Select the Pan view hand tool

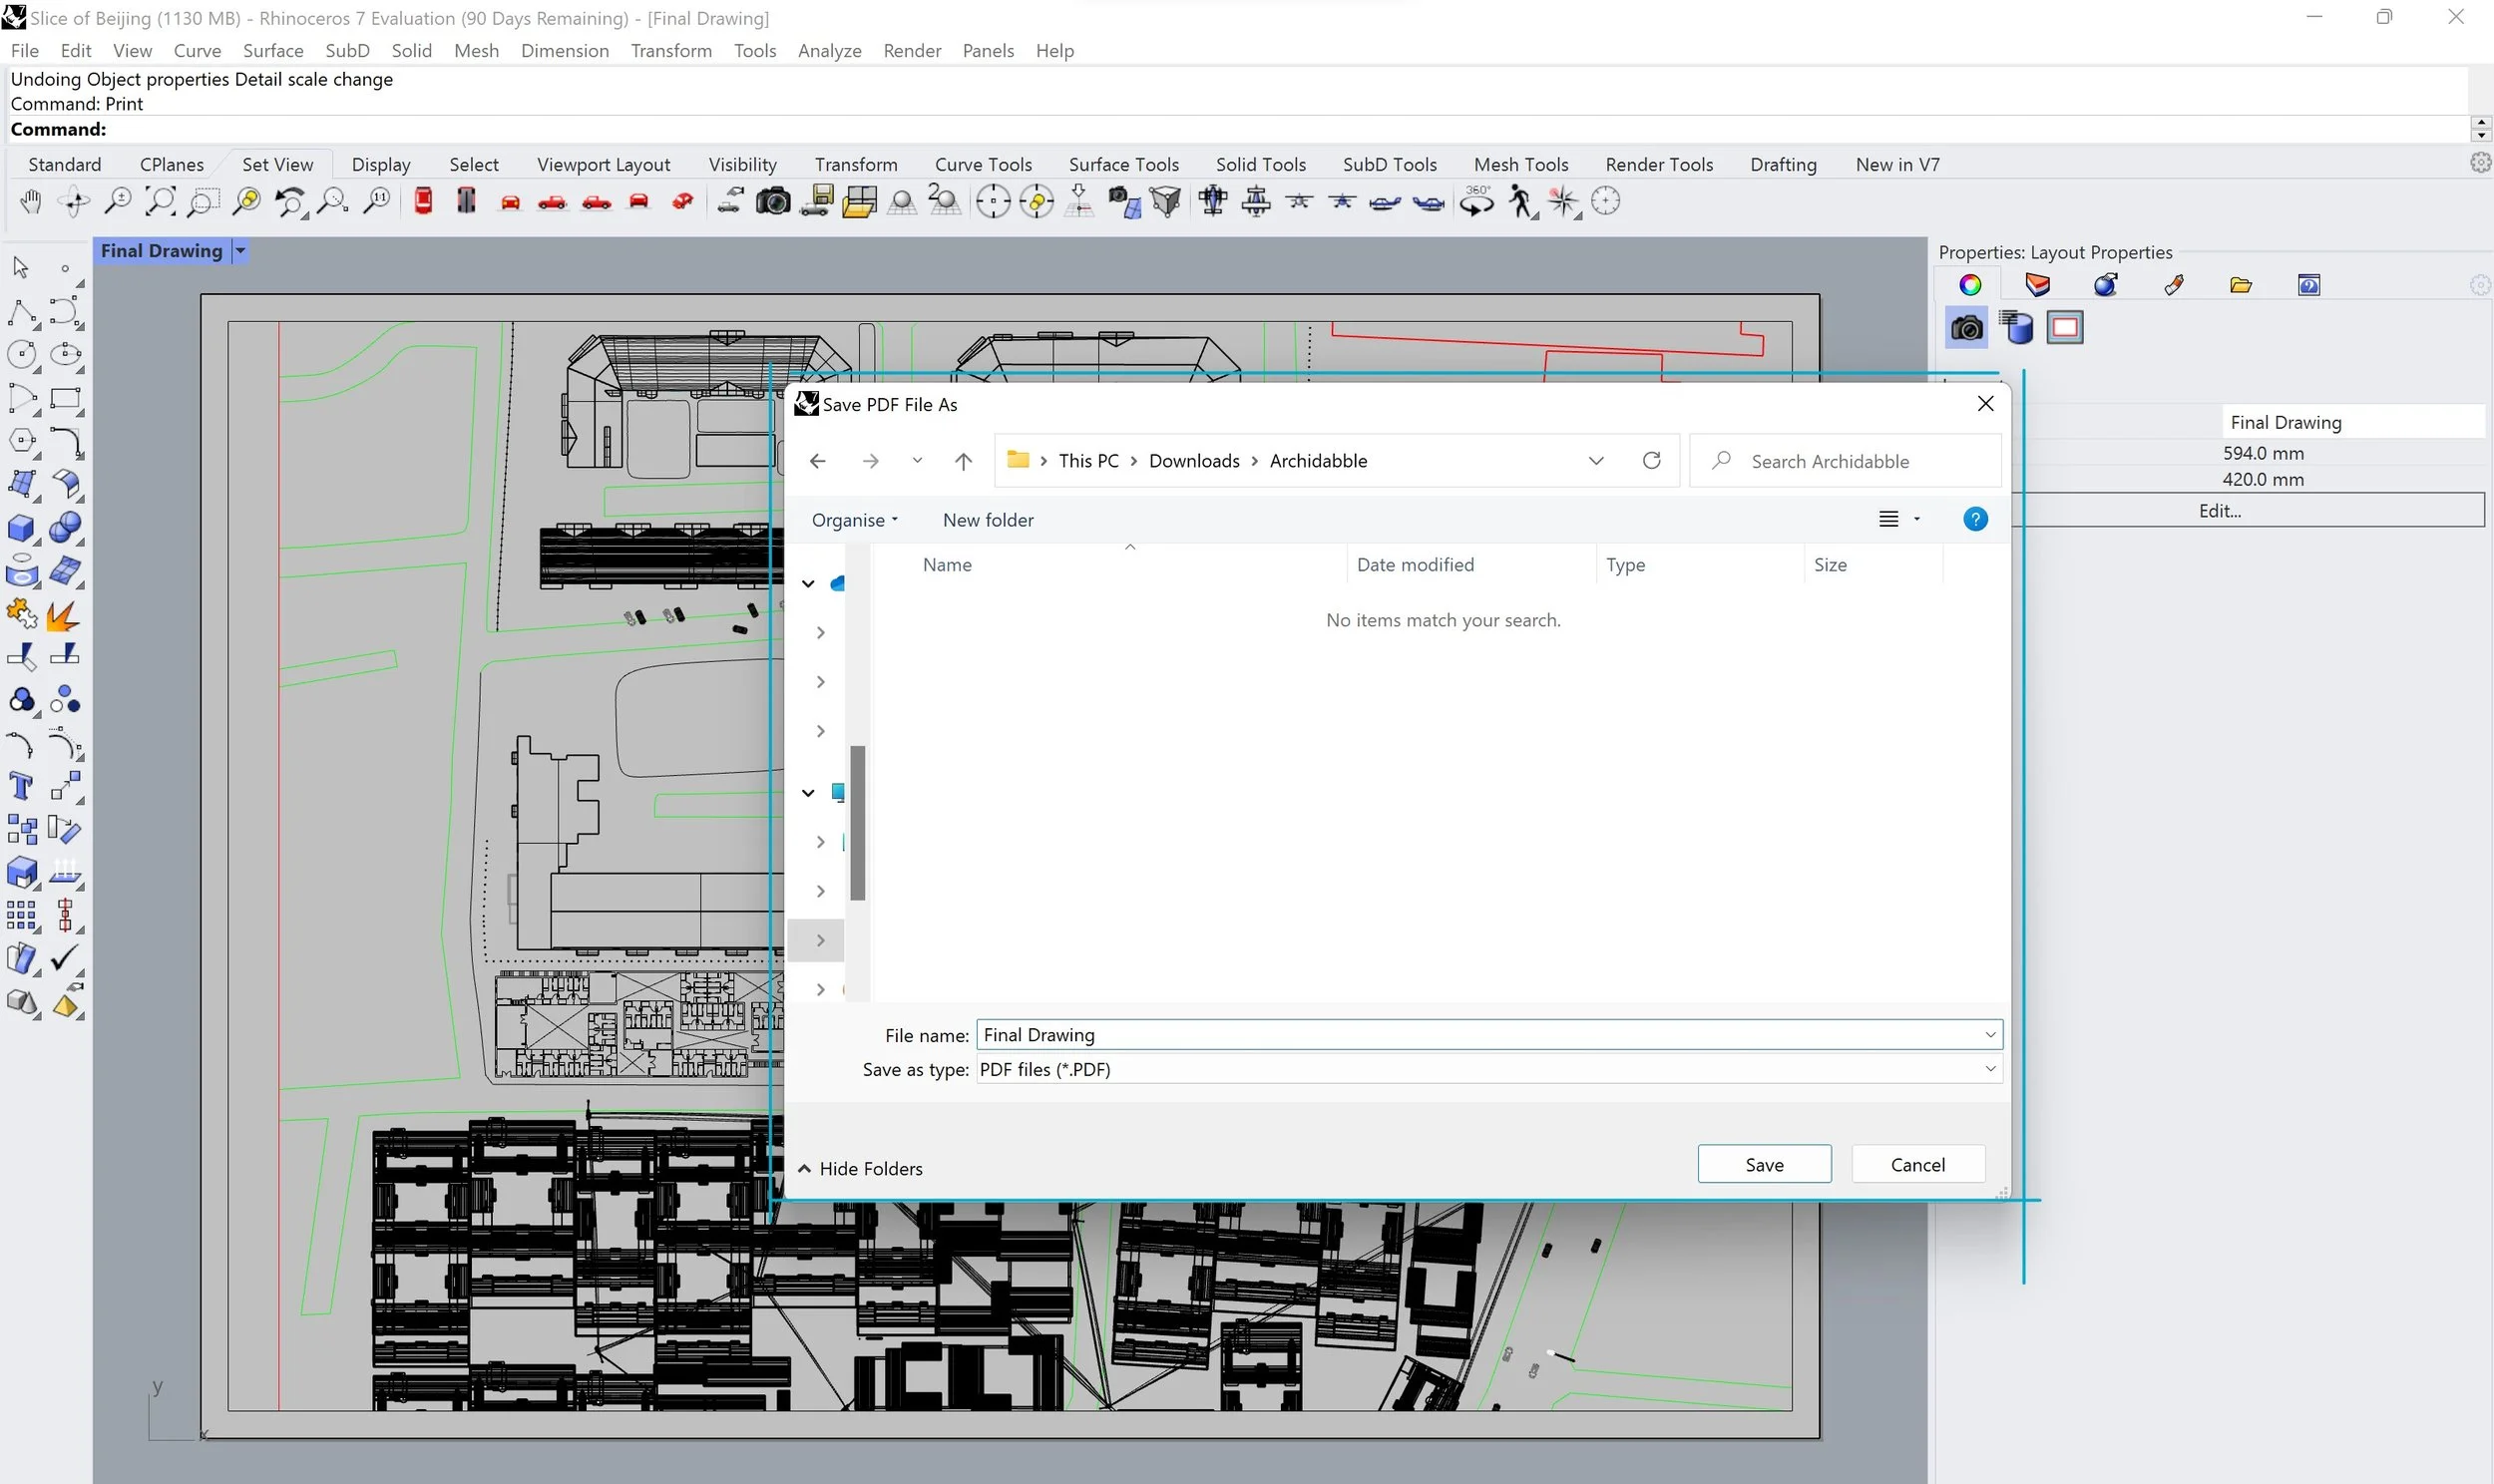(30, 202)
